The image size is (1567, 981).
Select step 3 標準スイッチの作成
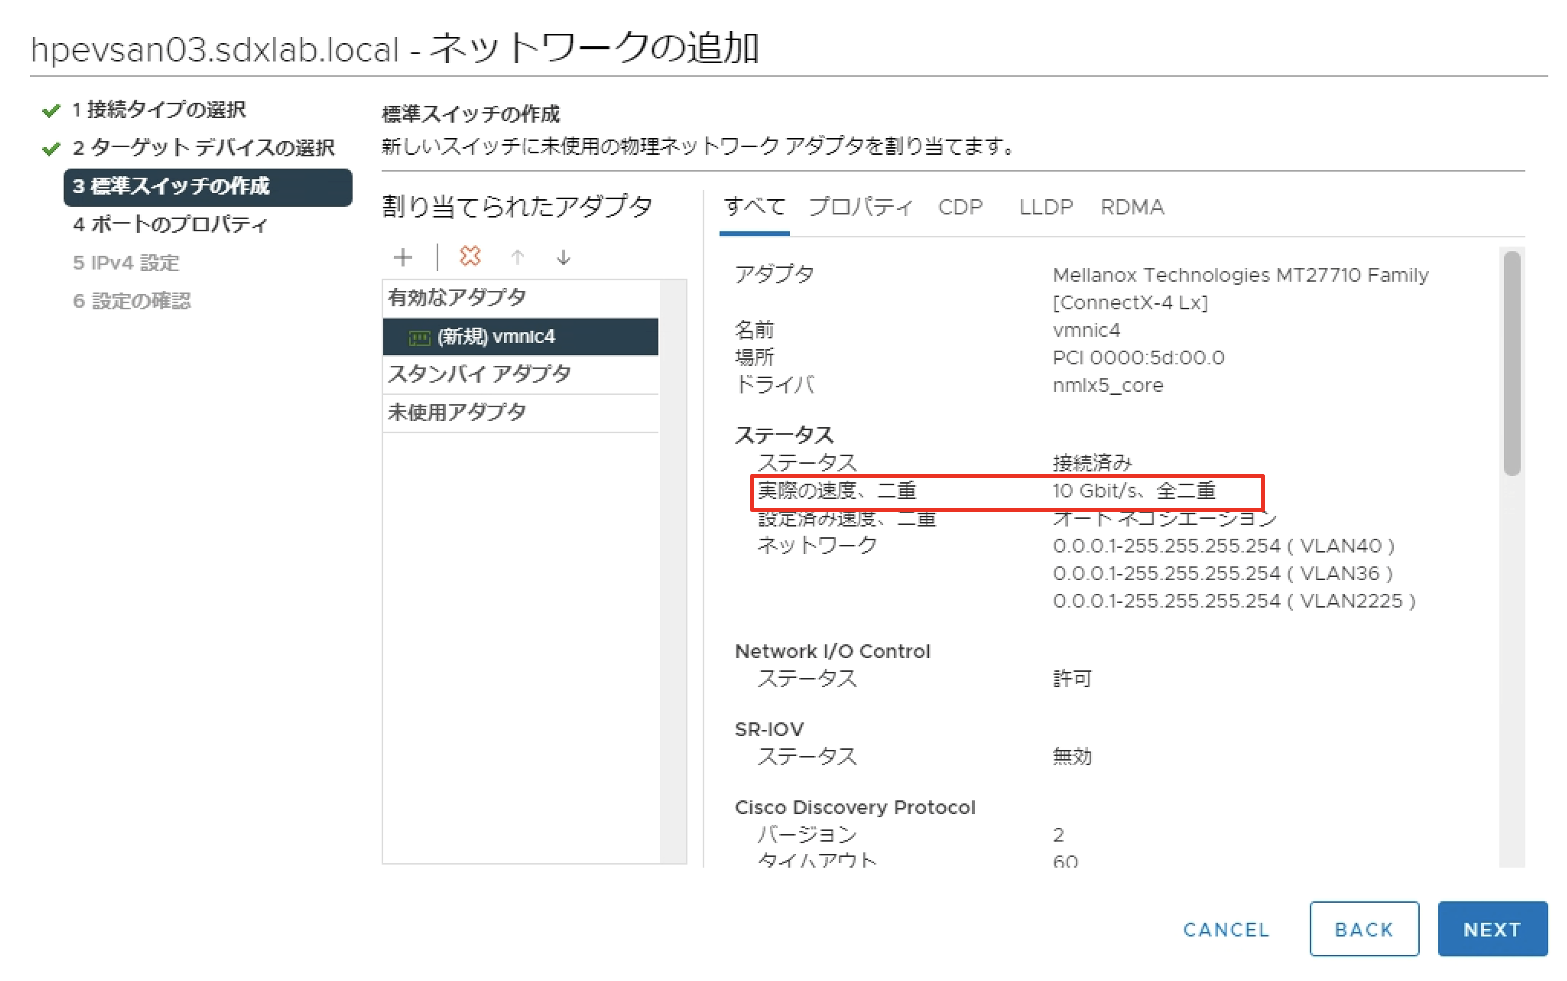coord(208,187)
